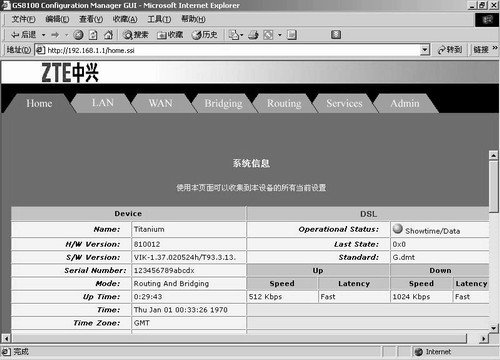Expand the address bar dropdown list
Viewport: 500px width, 360px height.
(424, 50)
